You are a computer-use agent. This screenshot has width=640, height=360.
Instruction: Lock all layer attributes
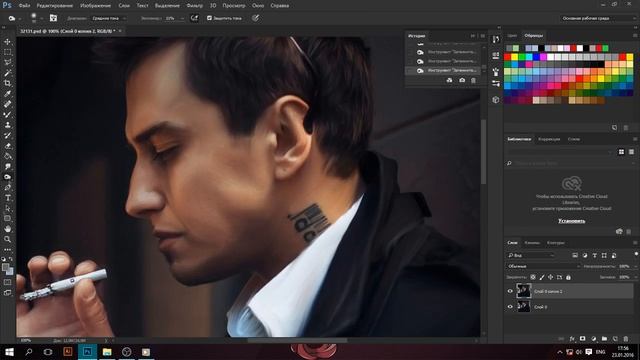pyautogui.click(x=569, y=277)
